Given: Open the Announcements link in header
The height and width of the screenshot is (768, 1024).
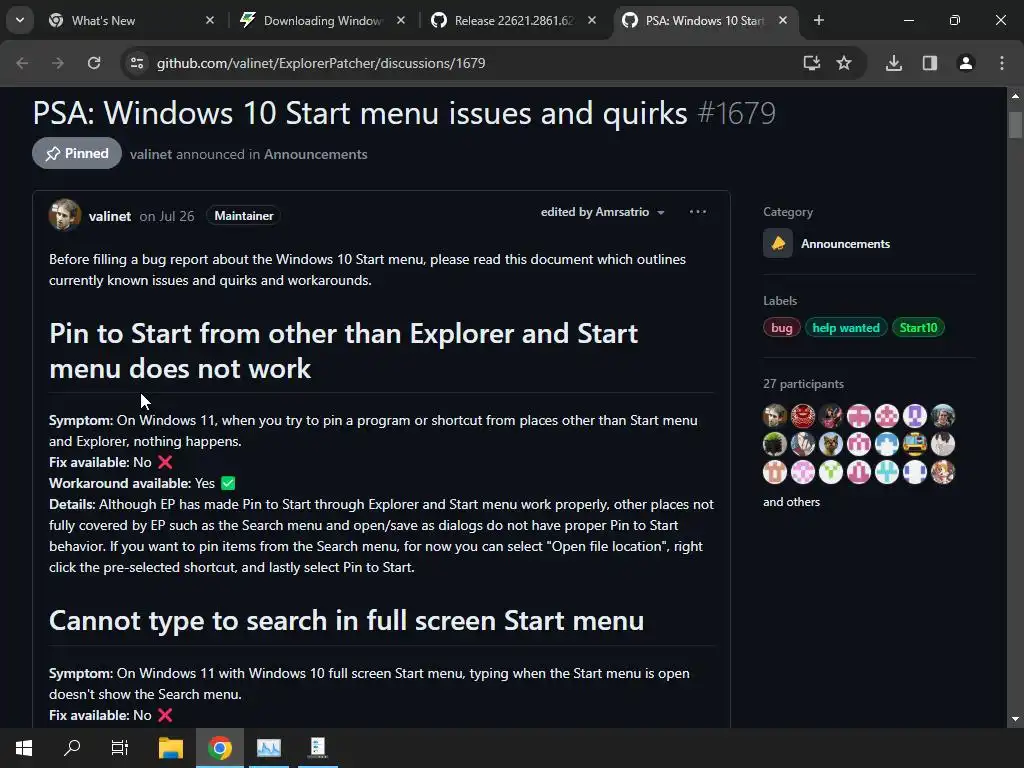Looking at the screenshot, I should click(x=315, y=154).
